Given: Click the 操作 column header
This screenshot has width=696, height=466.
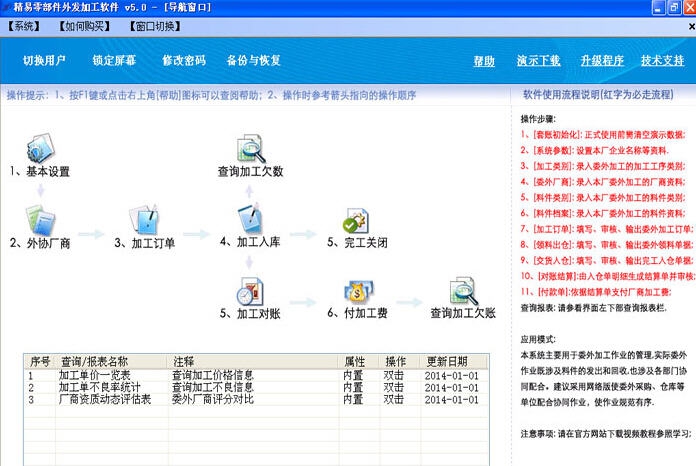Looking at the screenshot, I should (x=400, y=361).
